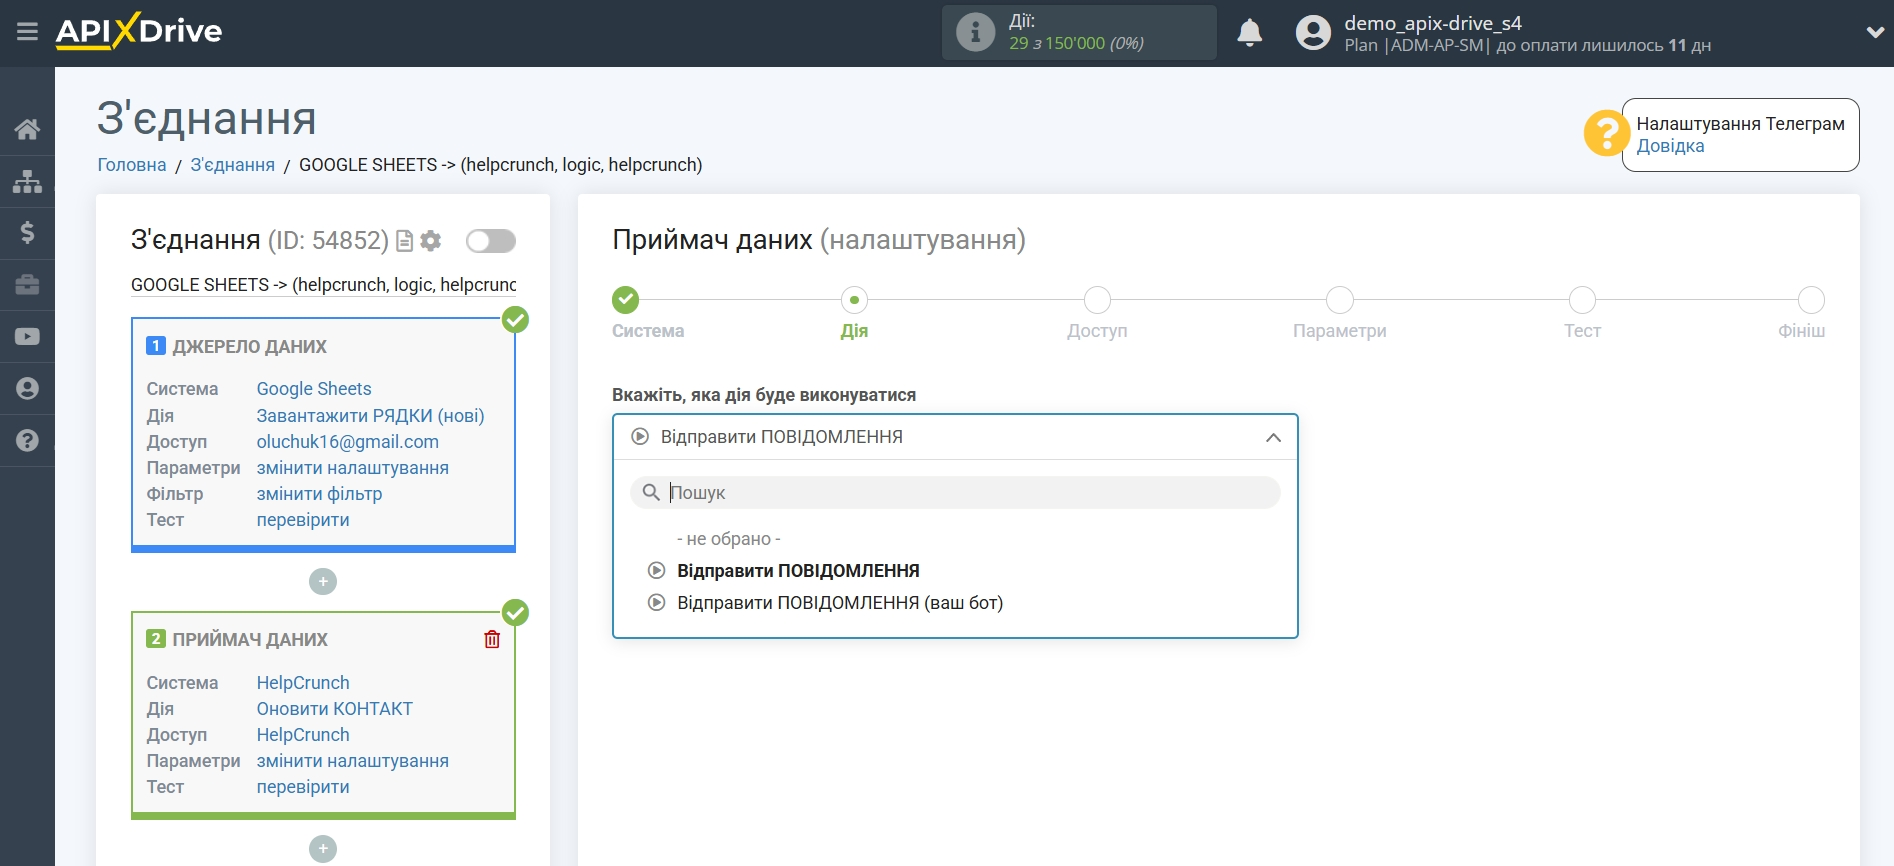Expand the account menu chevron
Viewport: 1894px width, 866px height.
point(1875,32)
